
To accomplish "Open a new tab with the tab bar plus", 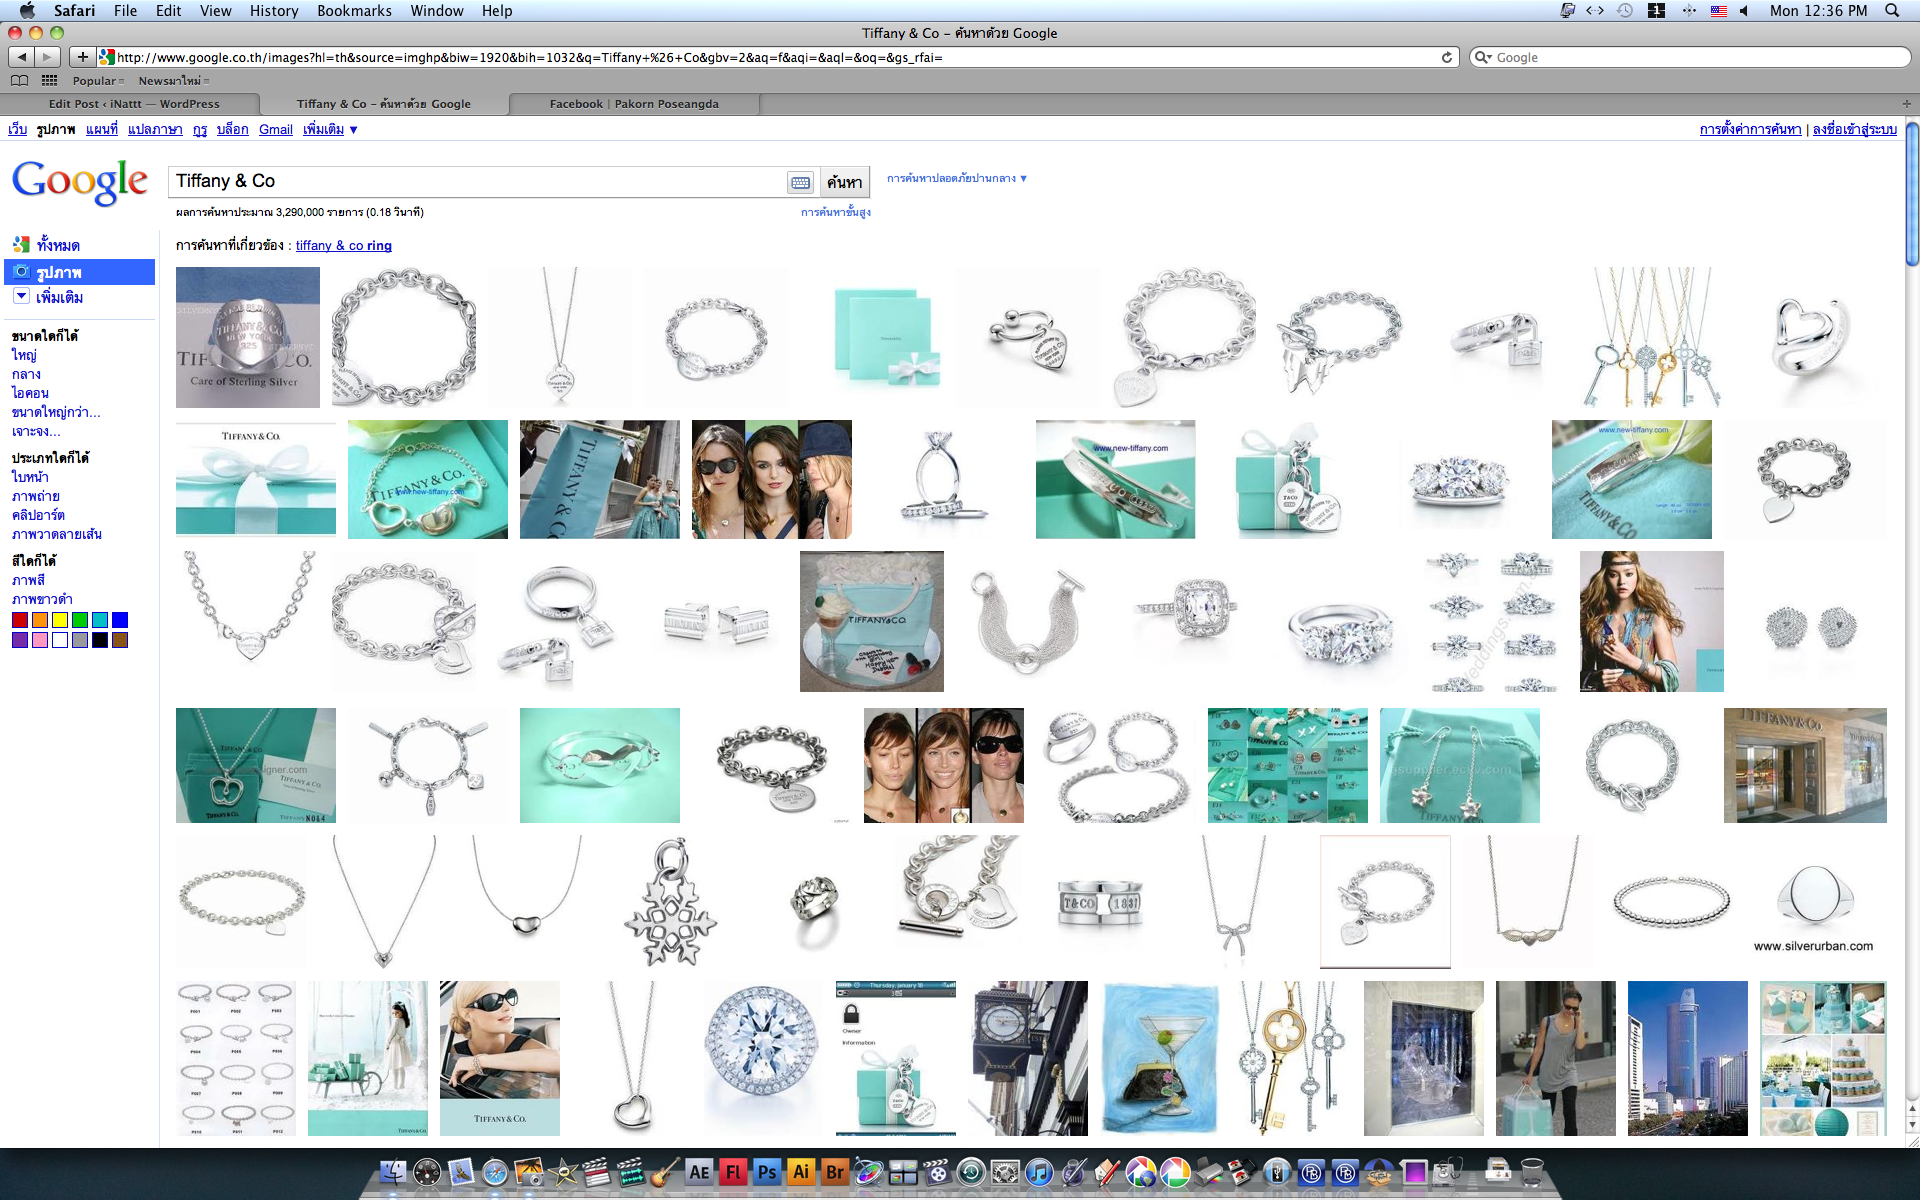I will [1906, 104].
